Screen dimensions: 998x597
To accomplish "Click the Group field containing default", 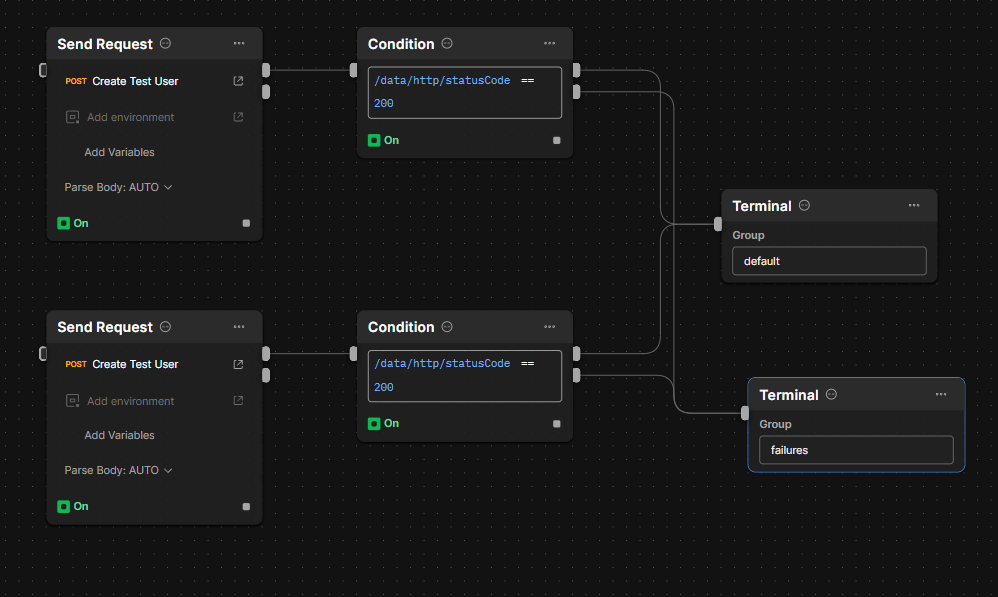I will [829, 261].
